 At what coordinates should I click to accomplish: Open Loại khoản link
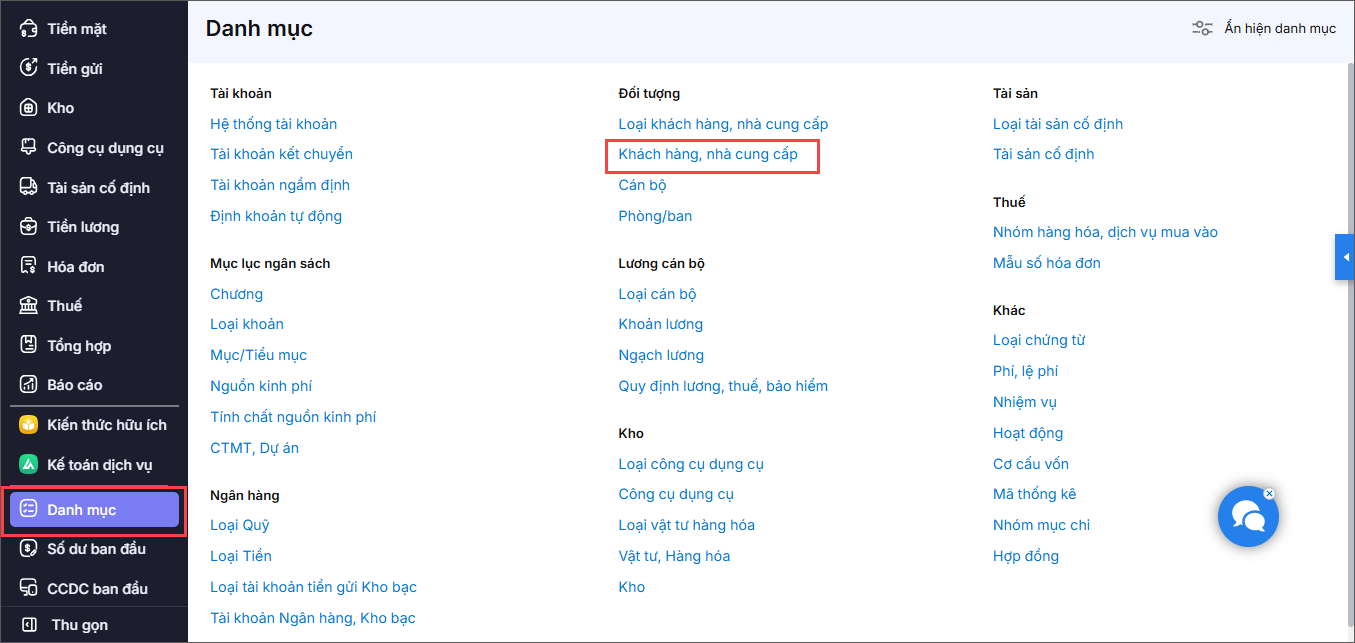tap(247, 324)
